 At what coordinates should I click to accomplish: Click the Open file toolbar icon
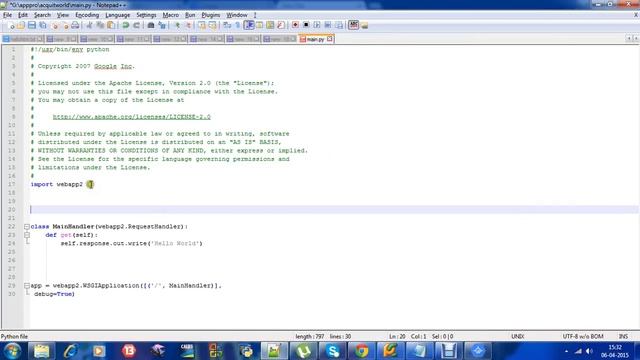(x=21, y=25)
